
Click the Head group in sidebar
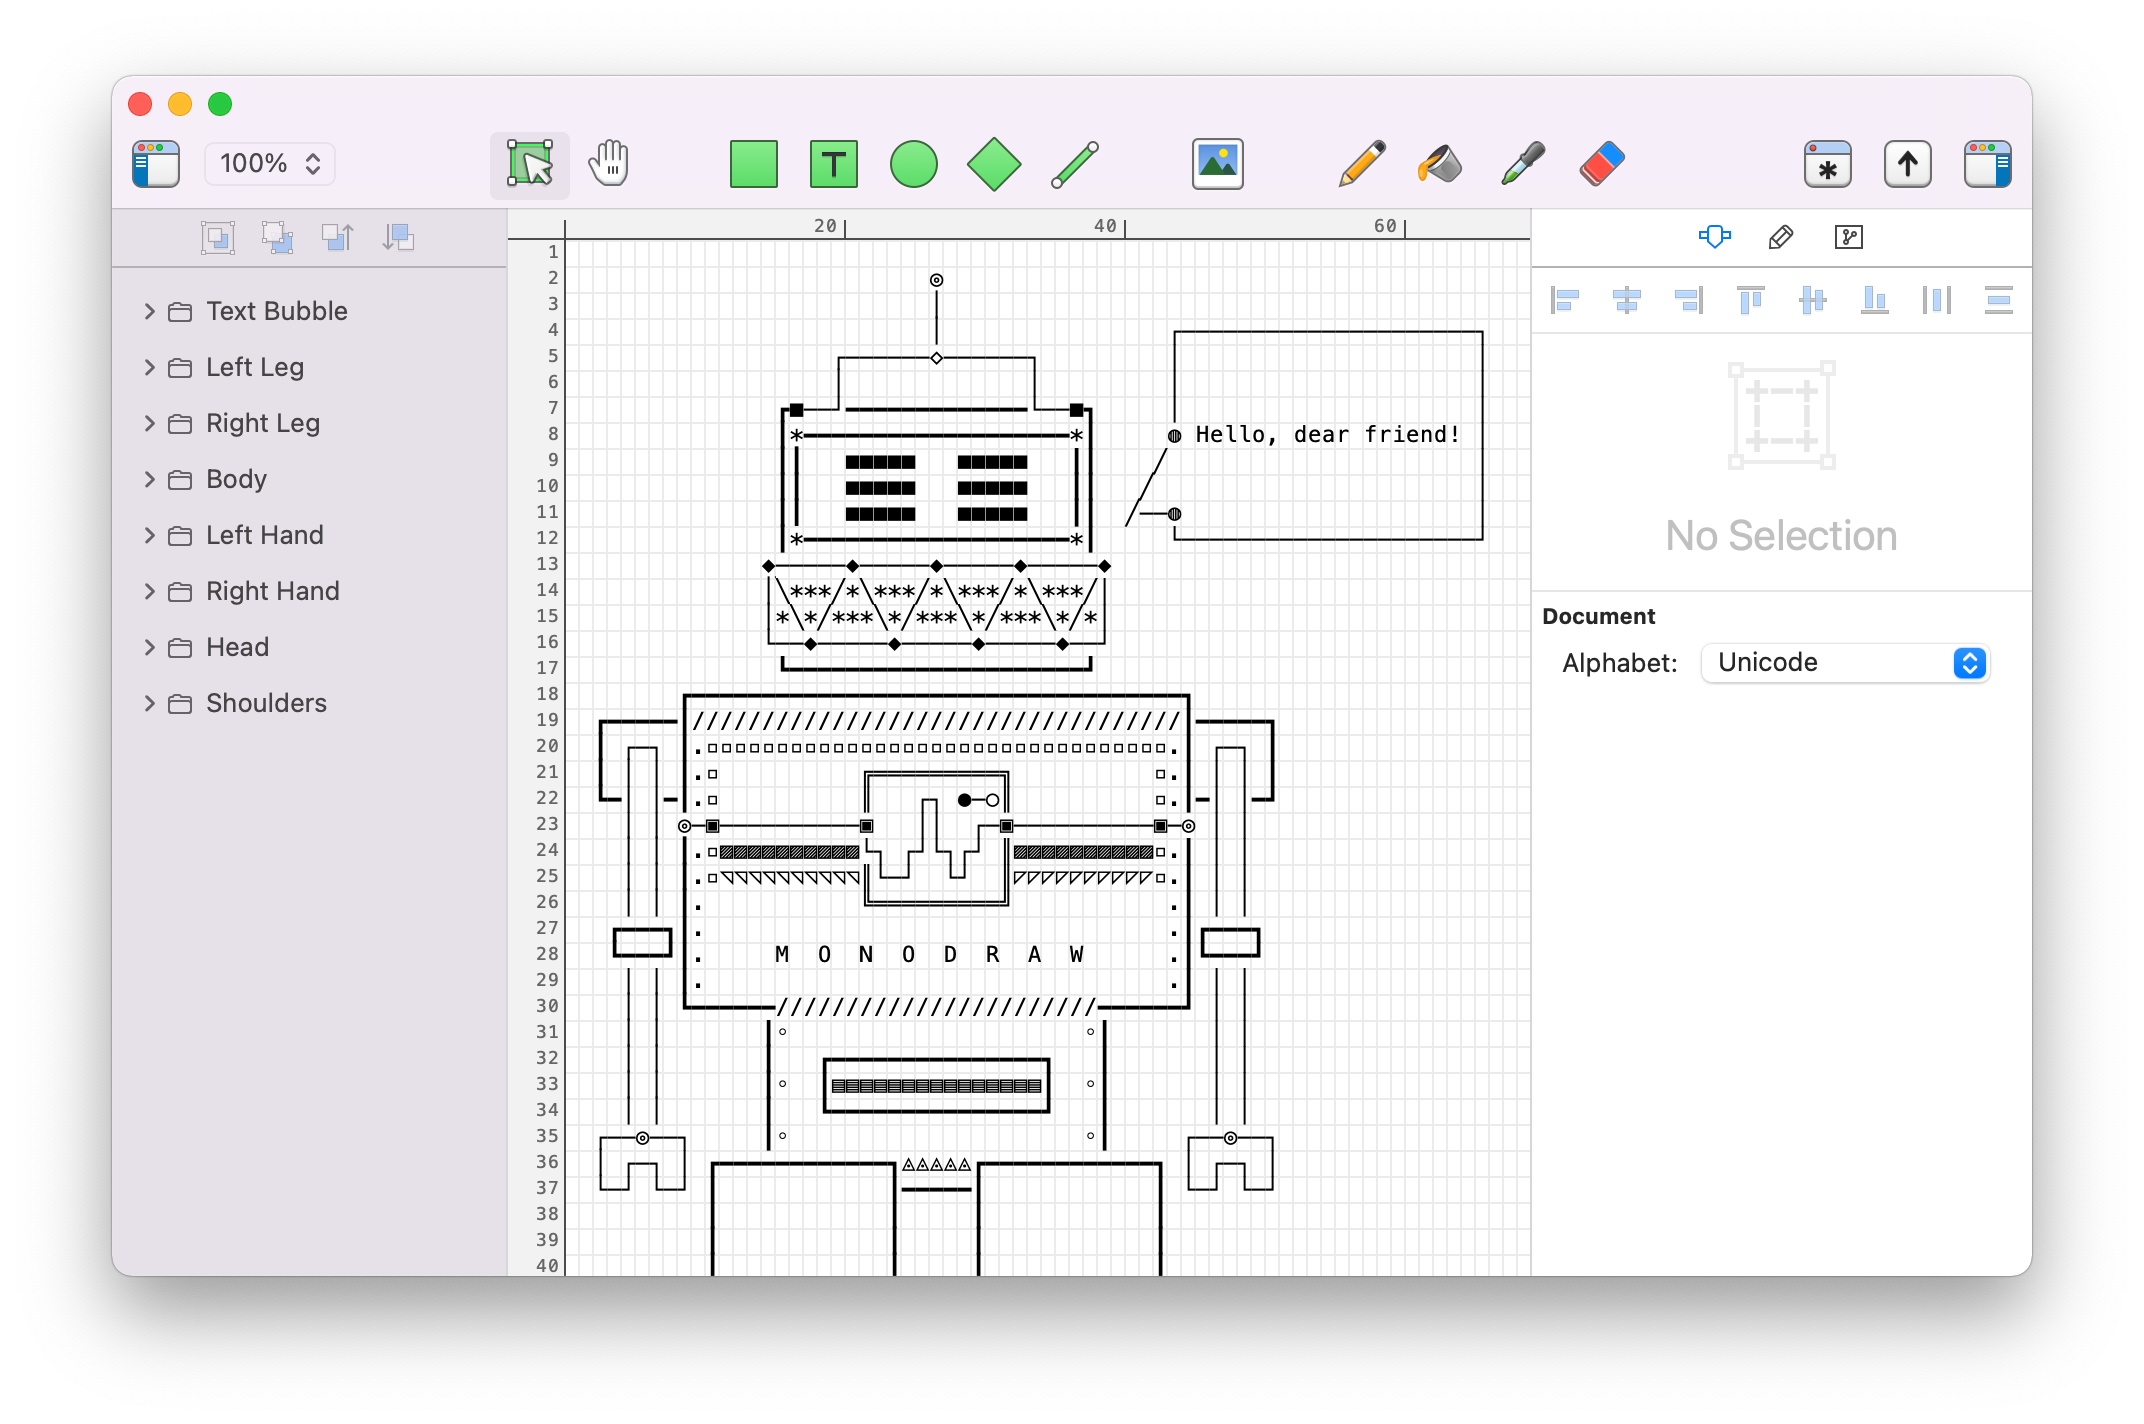pos(237,647)
